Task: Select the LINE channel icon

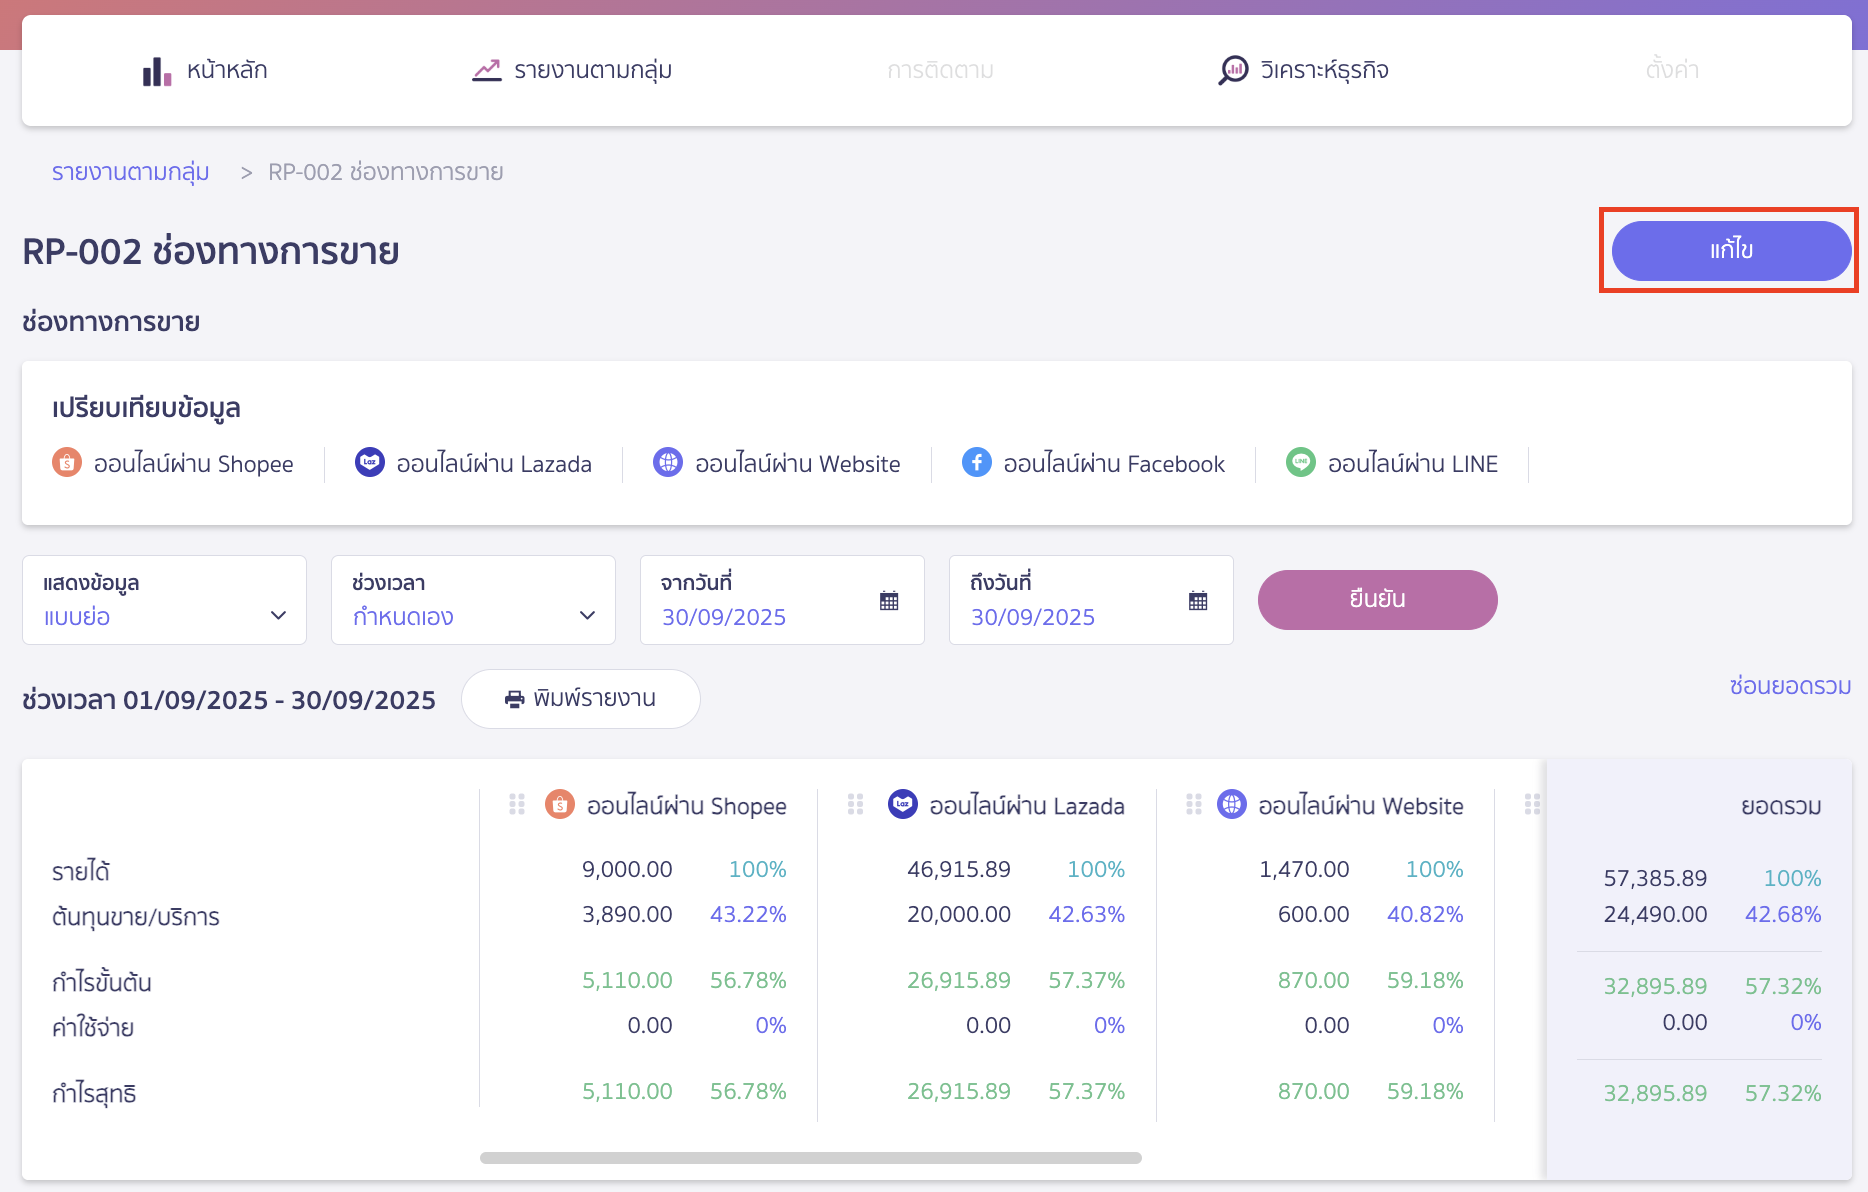Action: [1300, 462]
